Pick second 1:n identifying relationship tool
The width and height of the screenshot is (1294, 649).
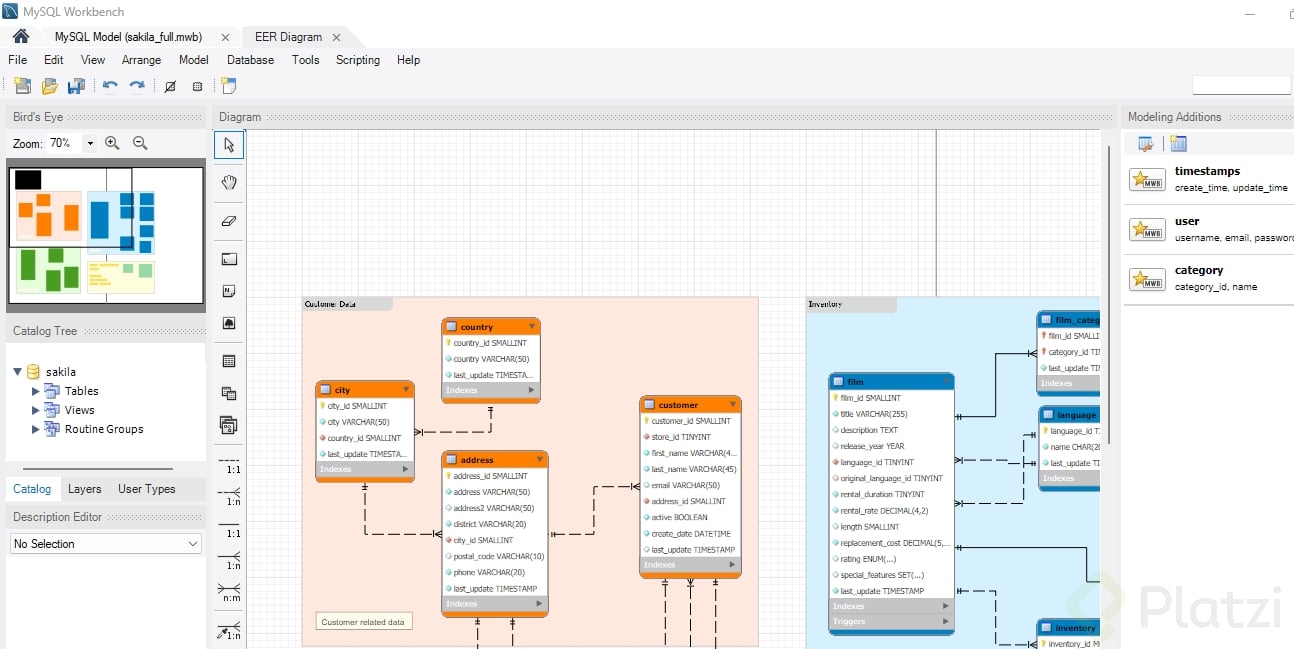coord(229,563)
